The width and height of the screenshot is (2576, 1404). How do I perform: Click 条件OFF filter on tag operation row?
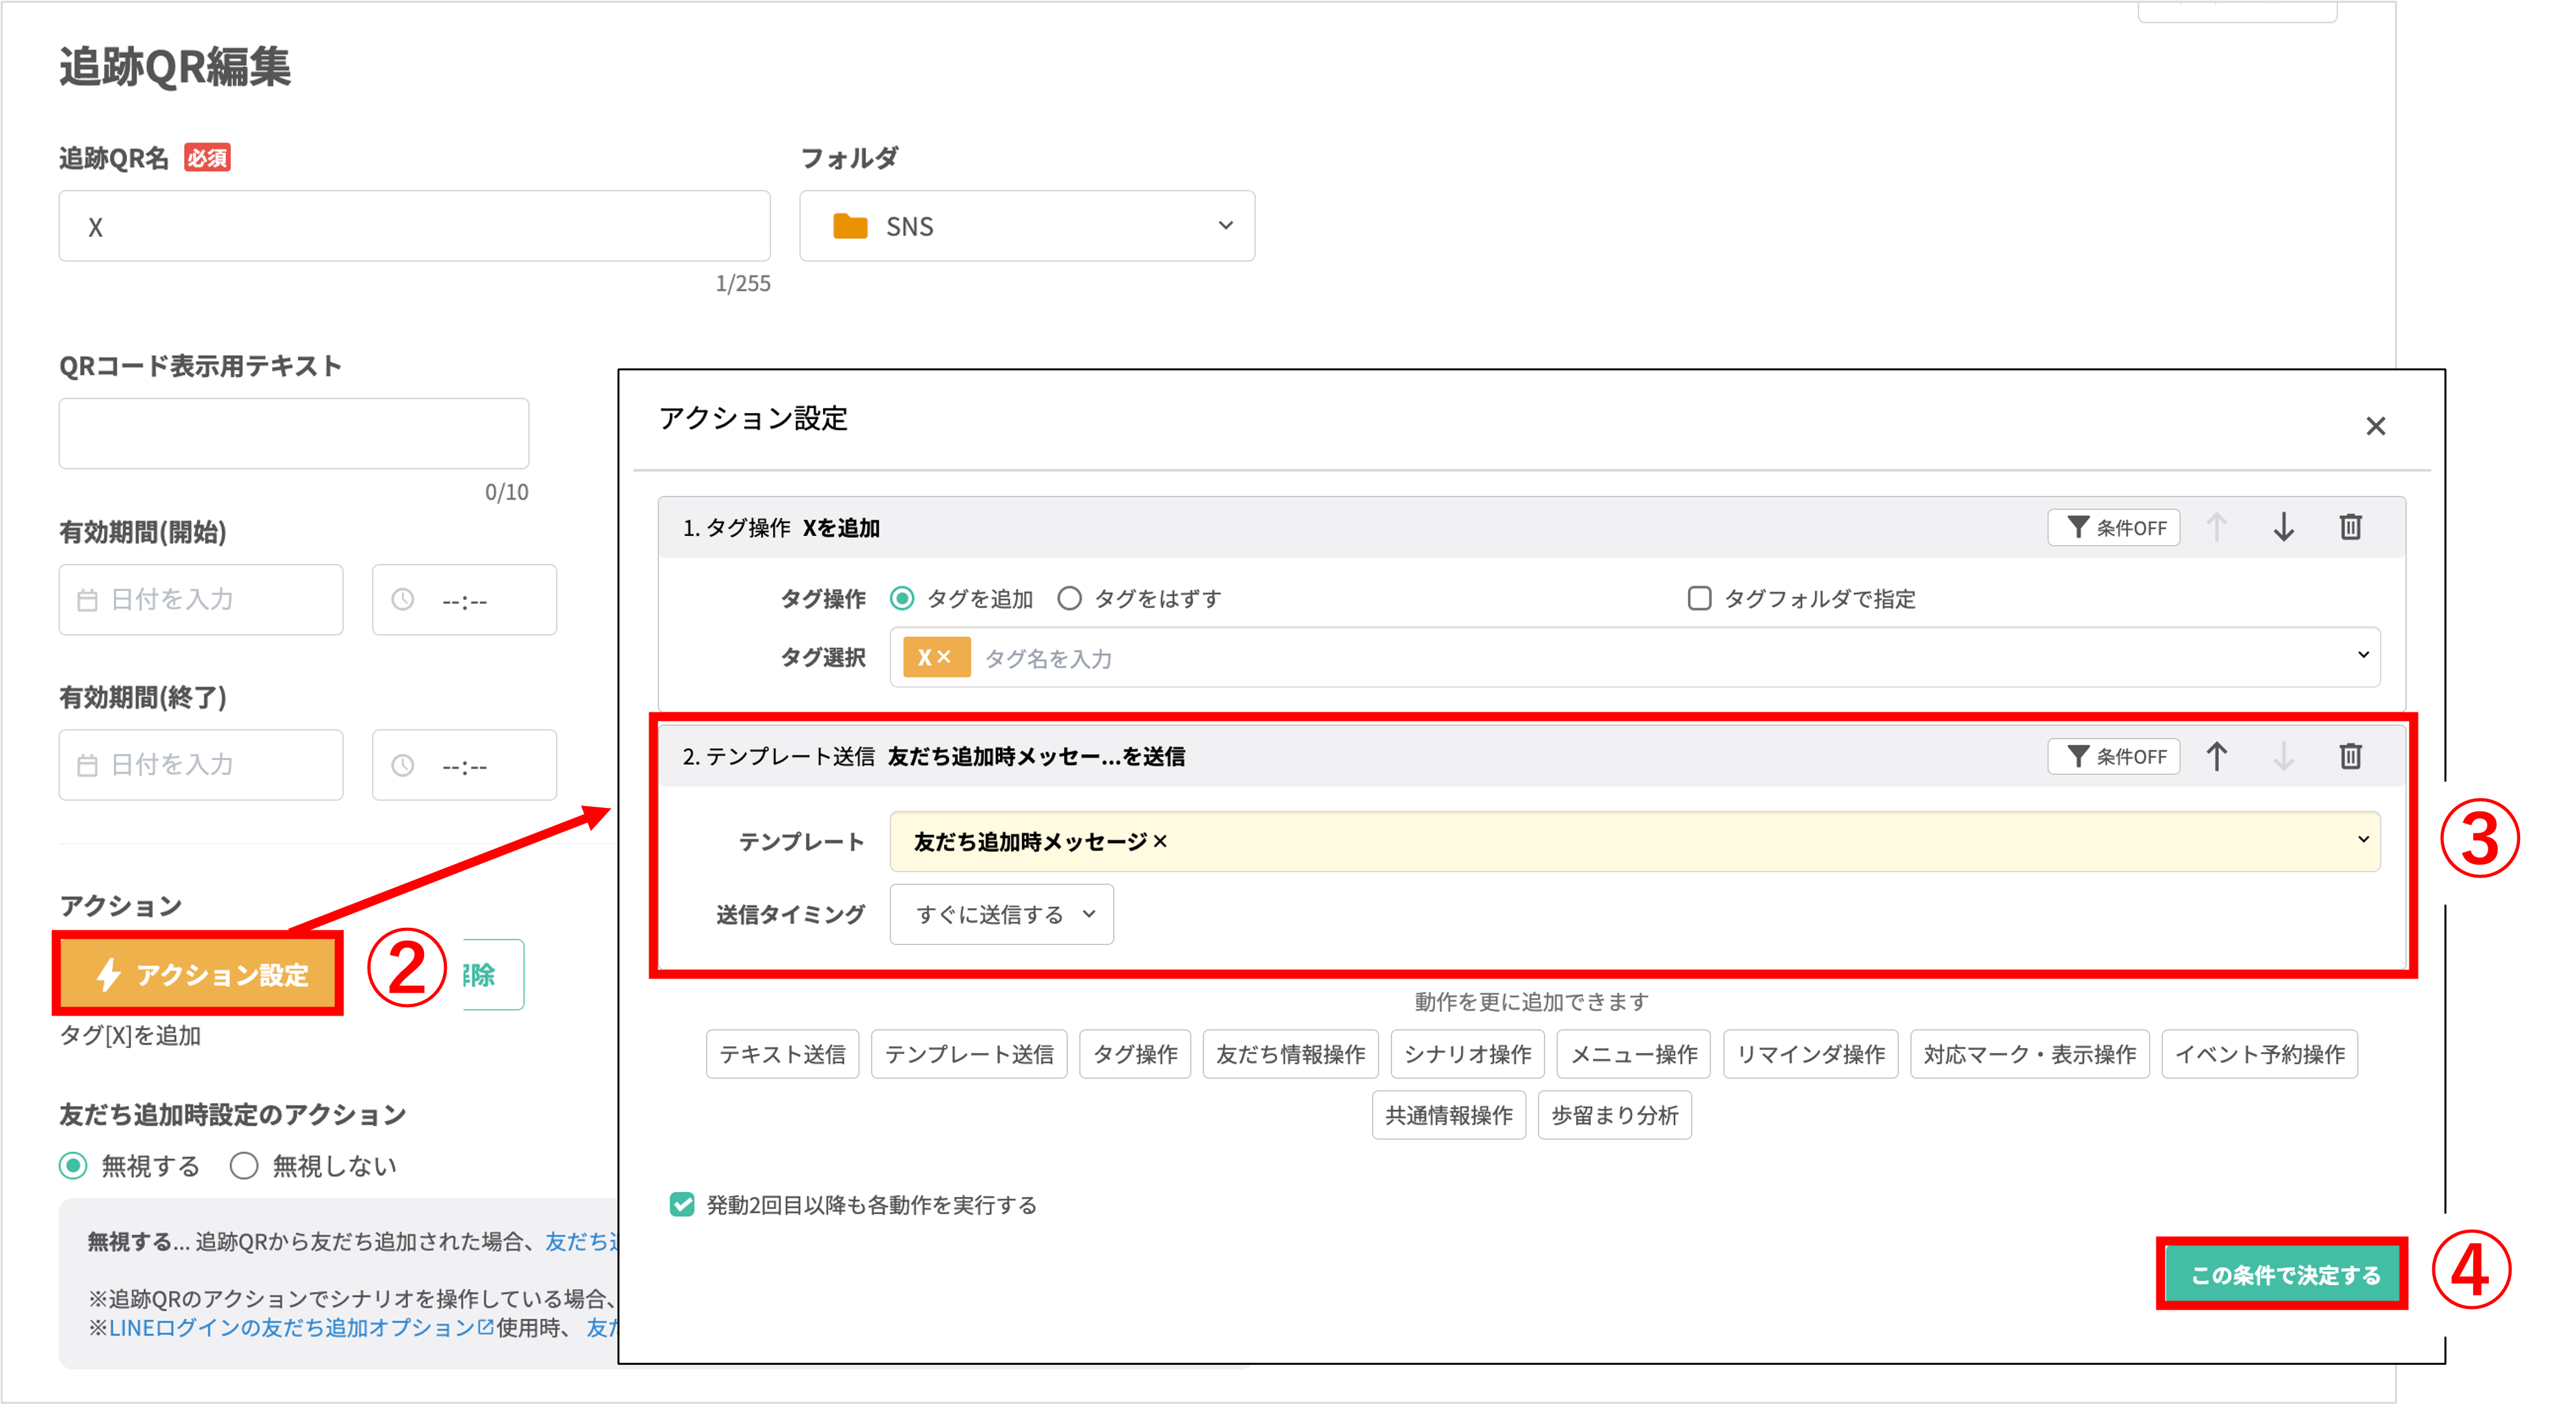[x=2113, y=527]
